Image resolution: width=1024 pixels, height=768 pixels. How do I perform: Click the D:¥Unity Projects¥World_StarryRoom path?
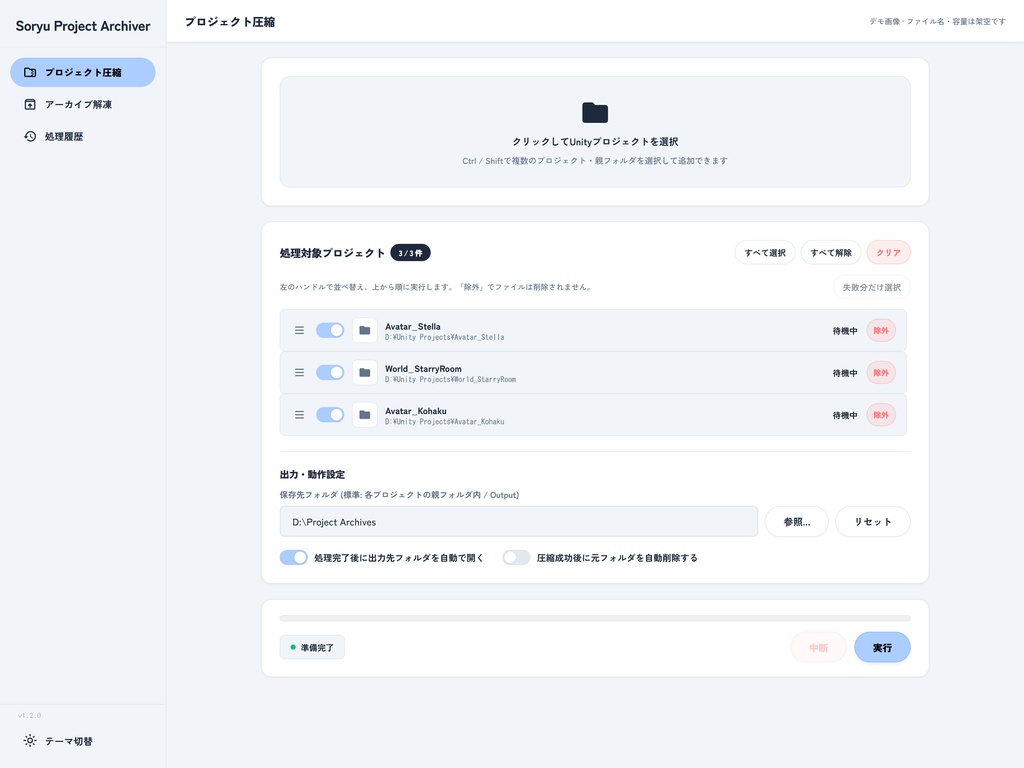(x=450, y=379)
